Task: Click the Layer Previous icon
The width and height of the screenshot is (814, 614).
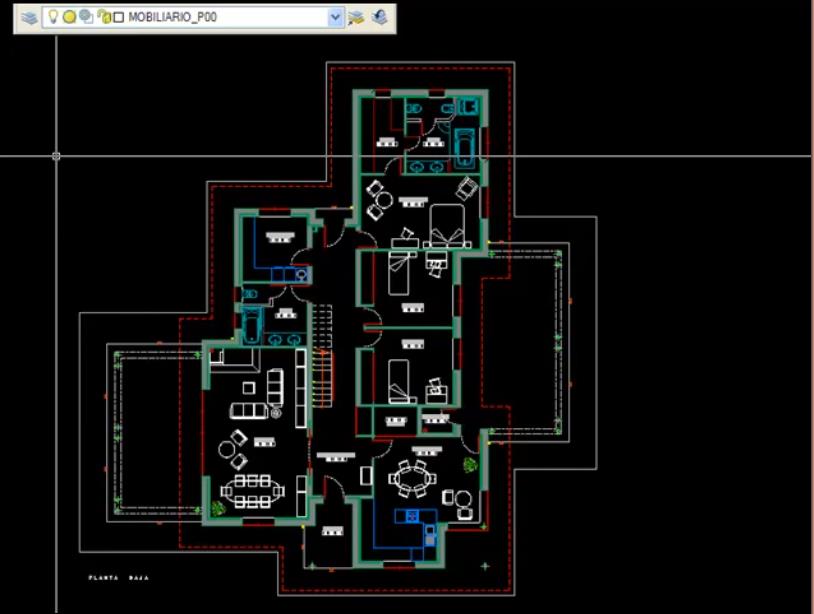Action: (x=380, y=18)
